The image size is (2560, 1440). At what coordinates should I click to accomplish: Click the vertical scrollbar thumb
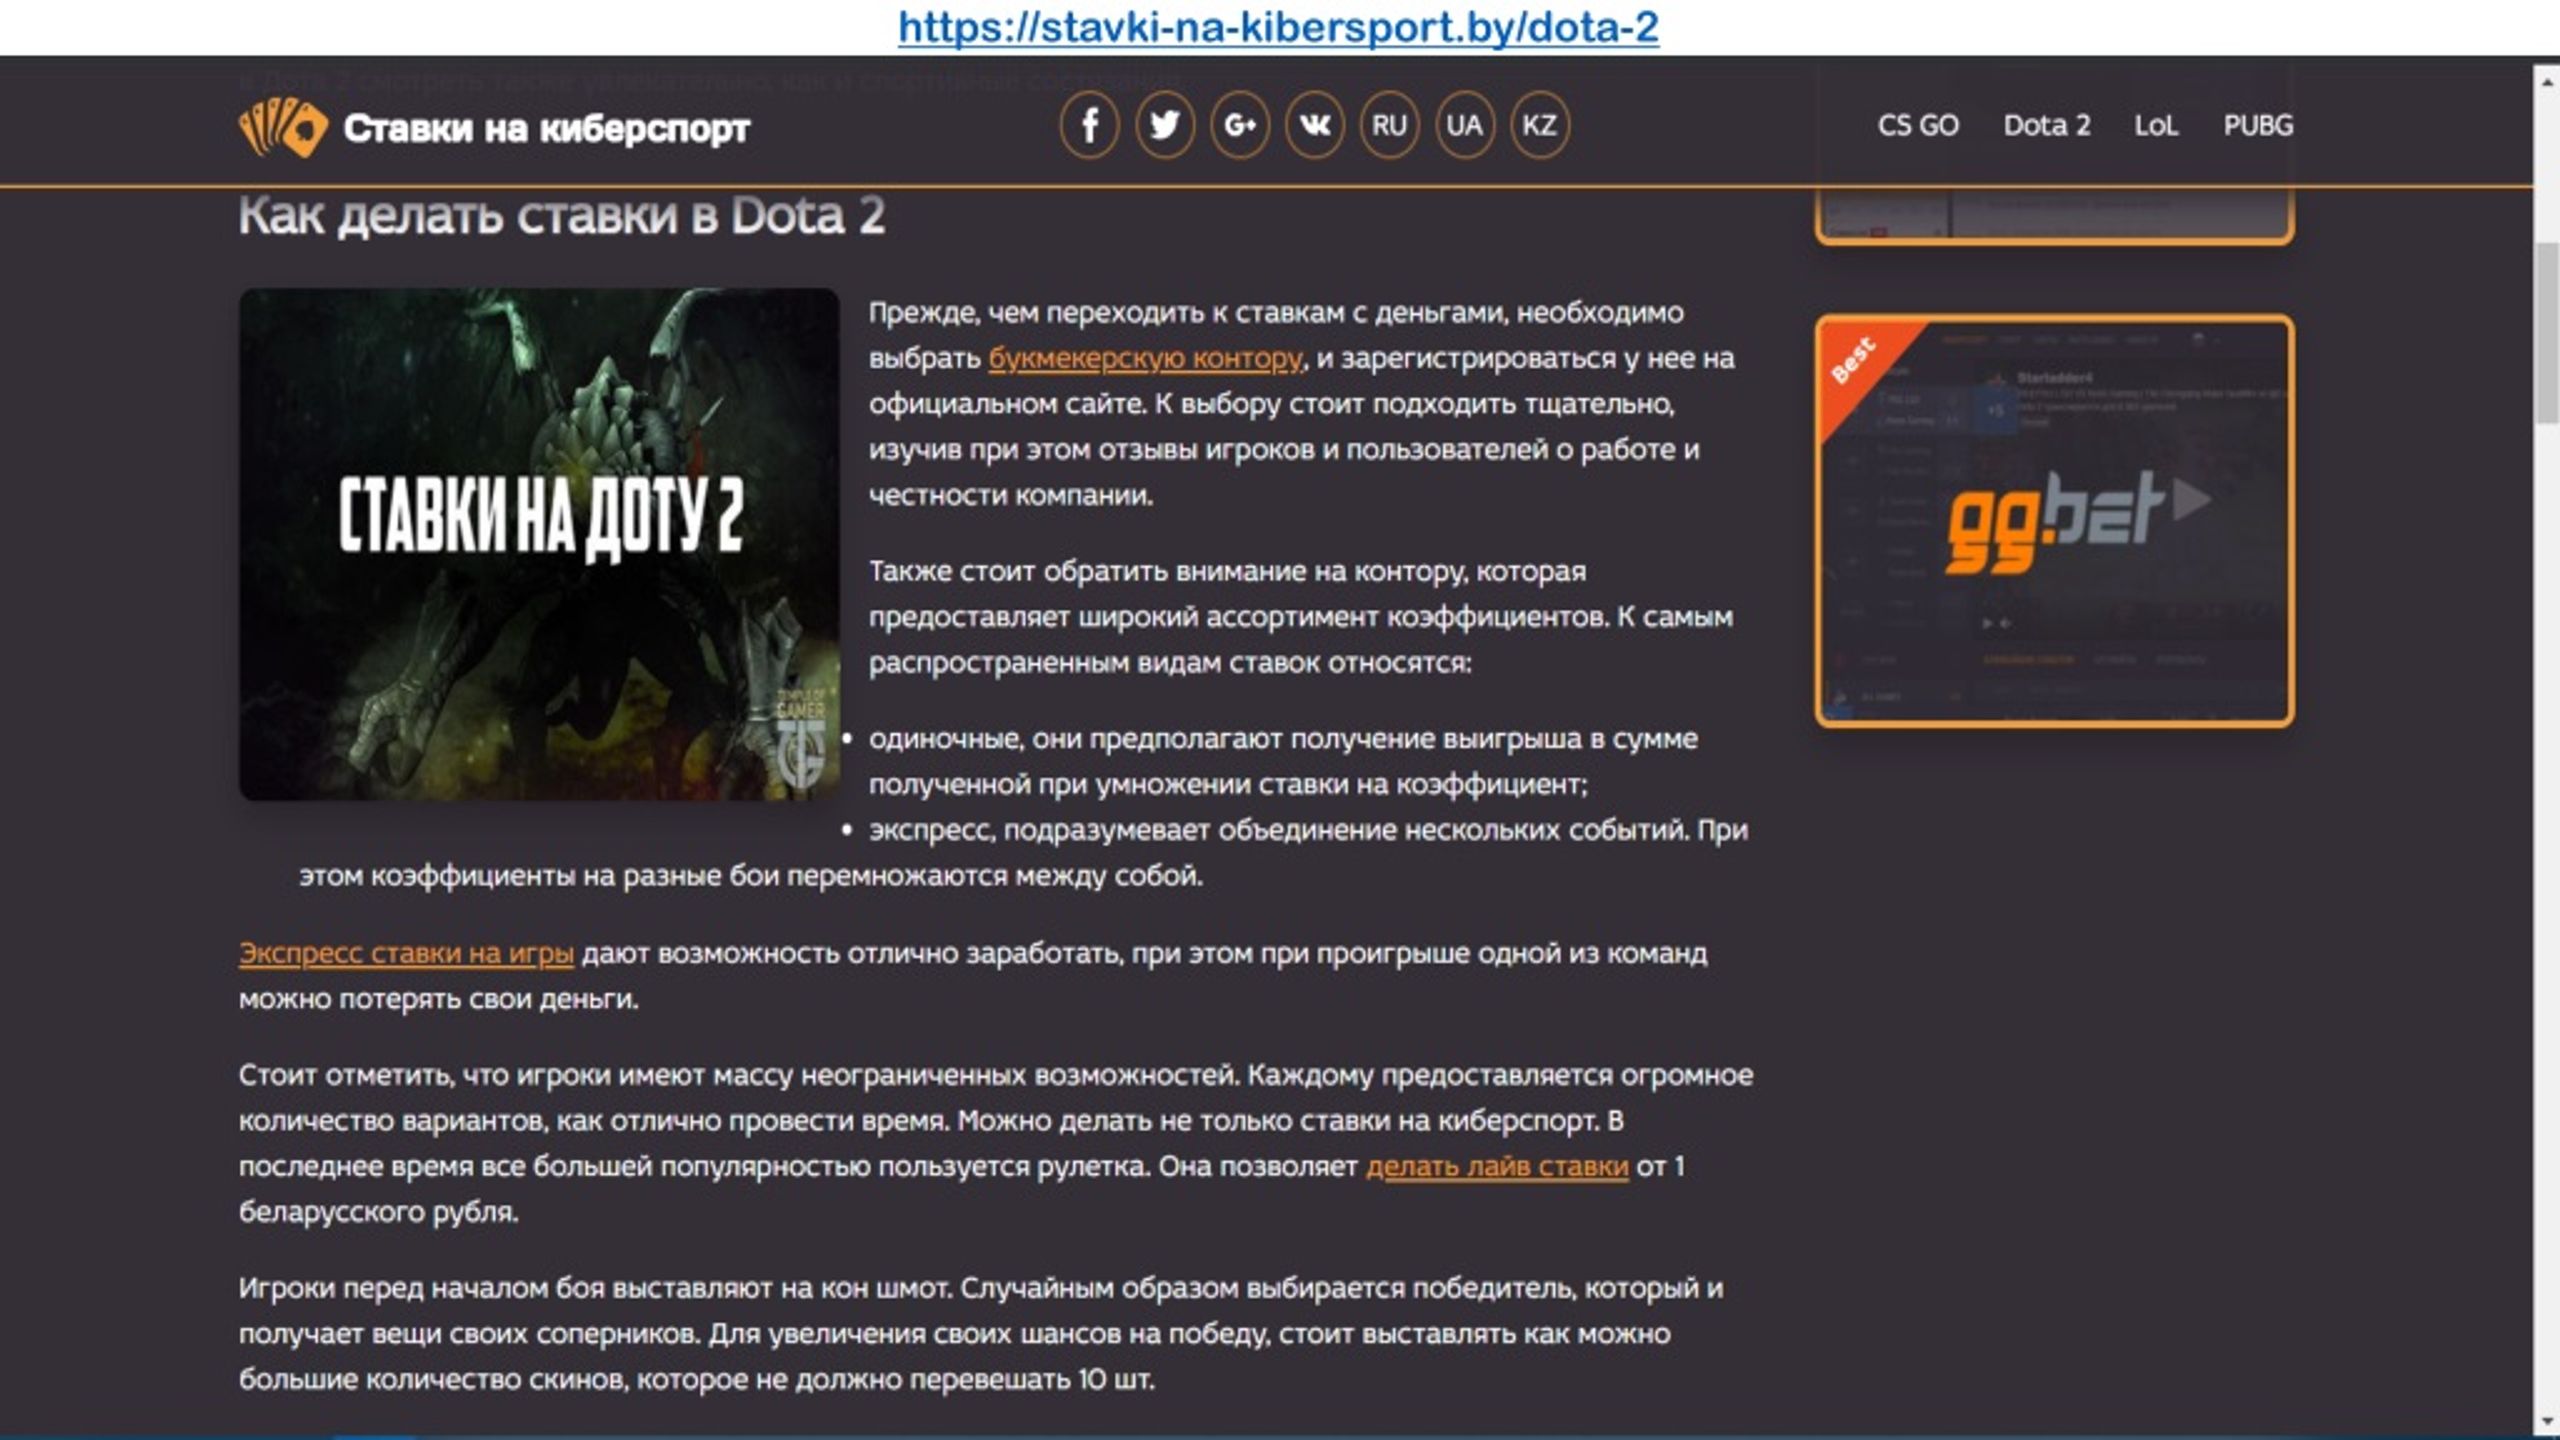(2546, 332)
